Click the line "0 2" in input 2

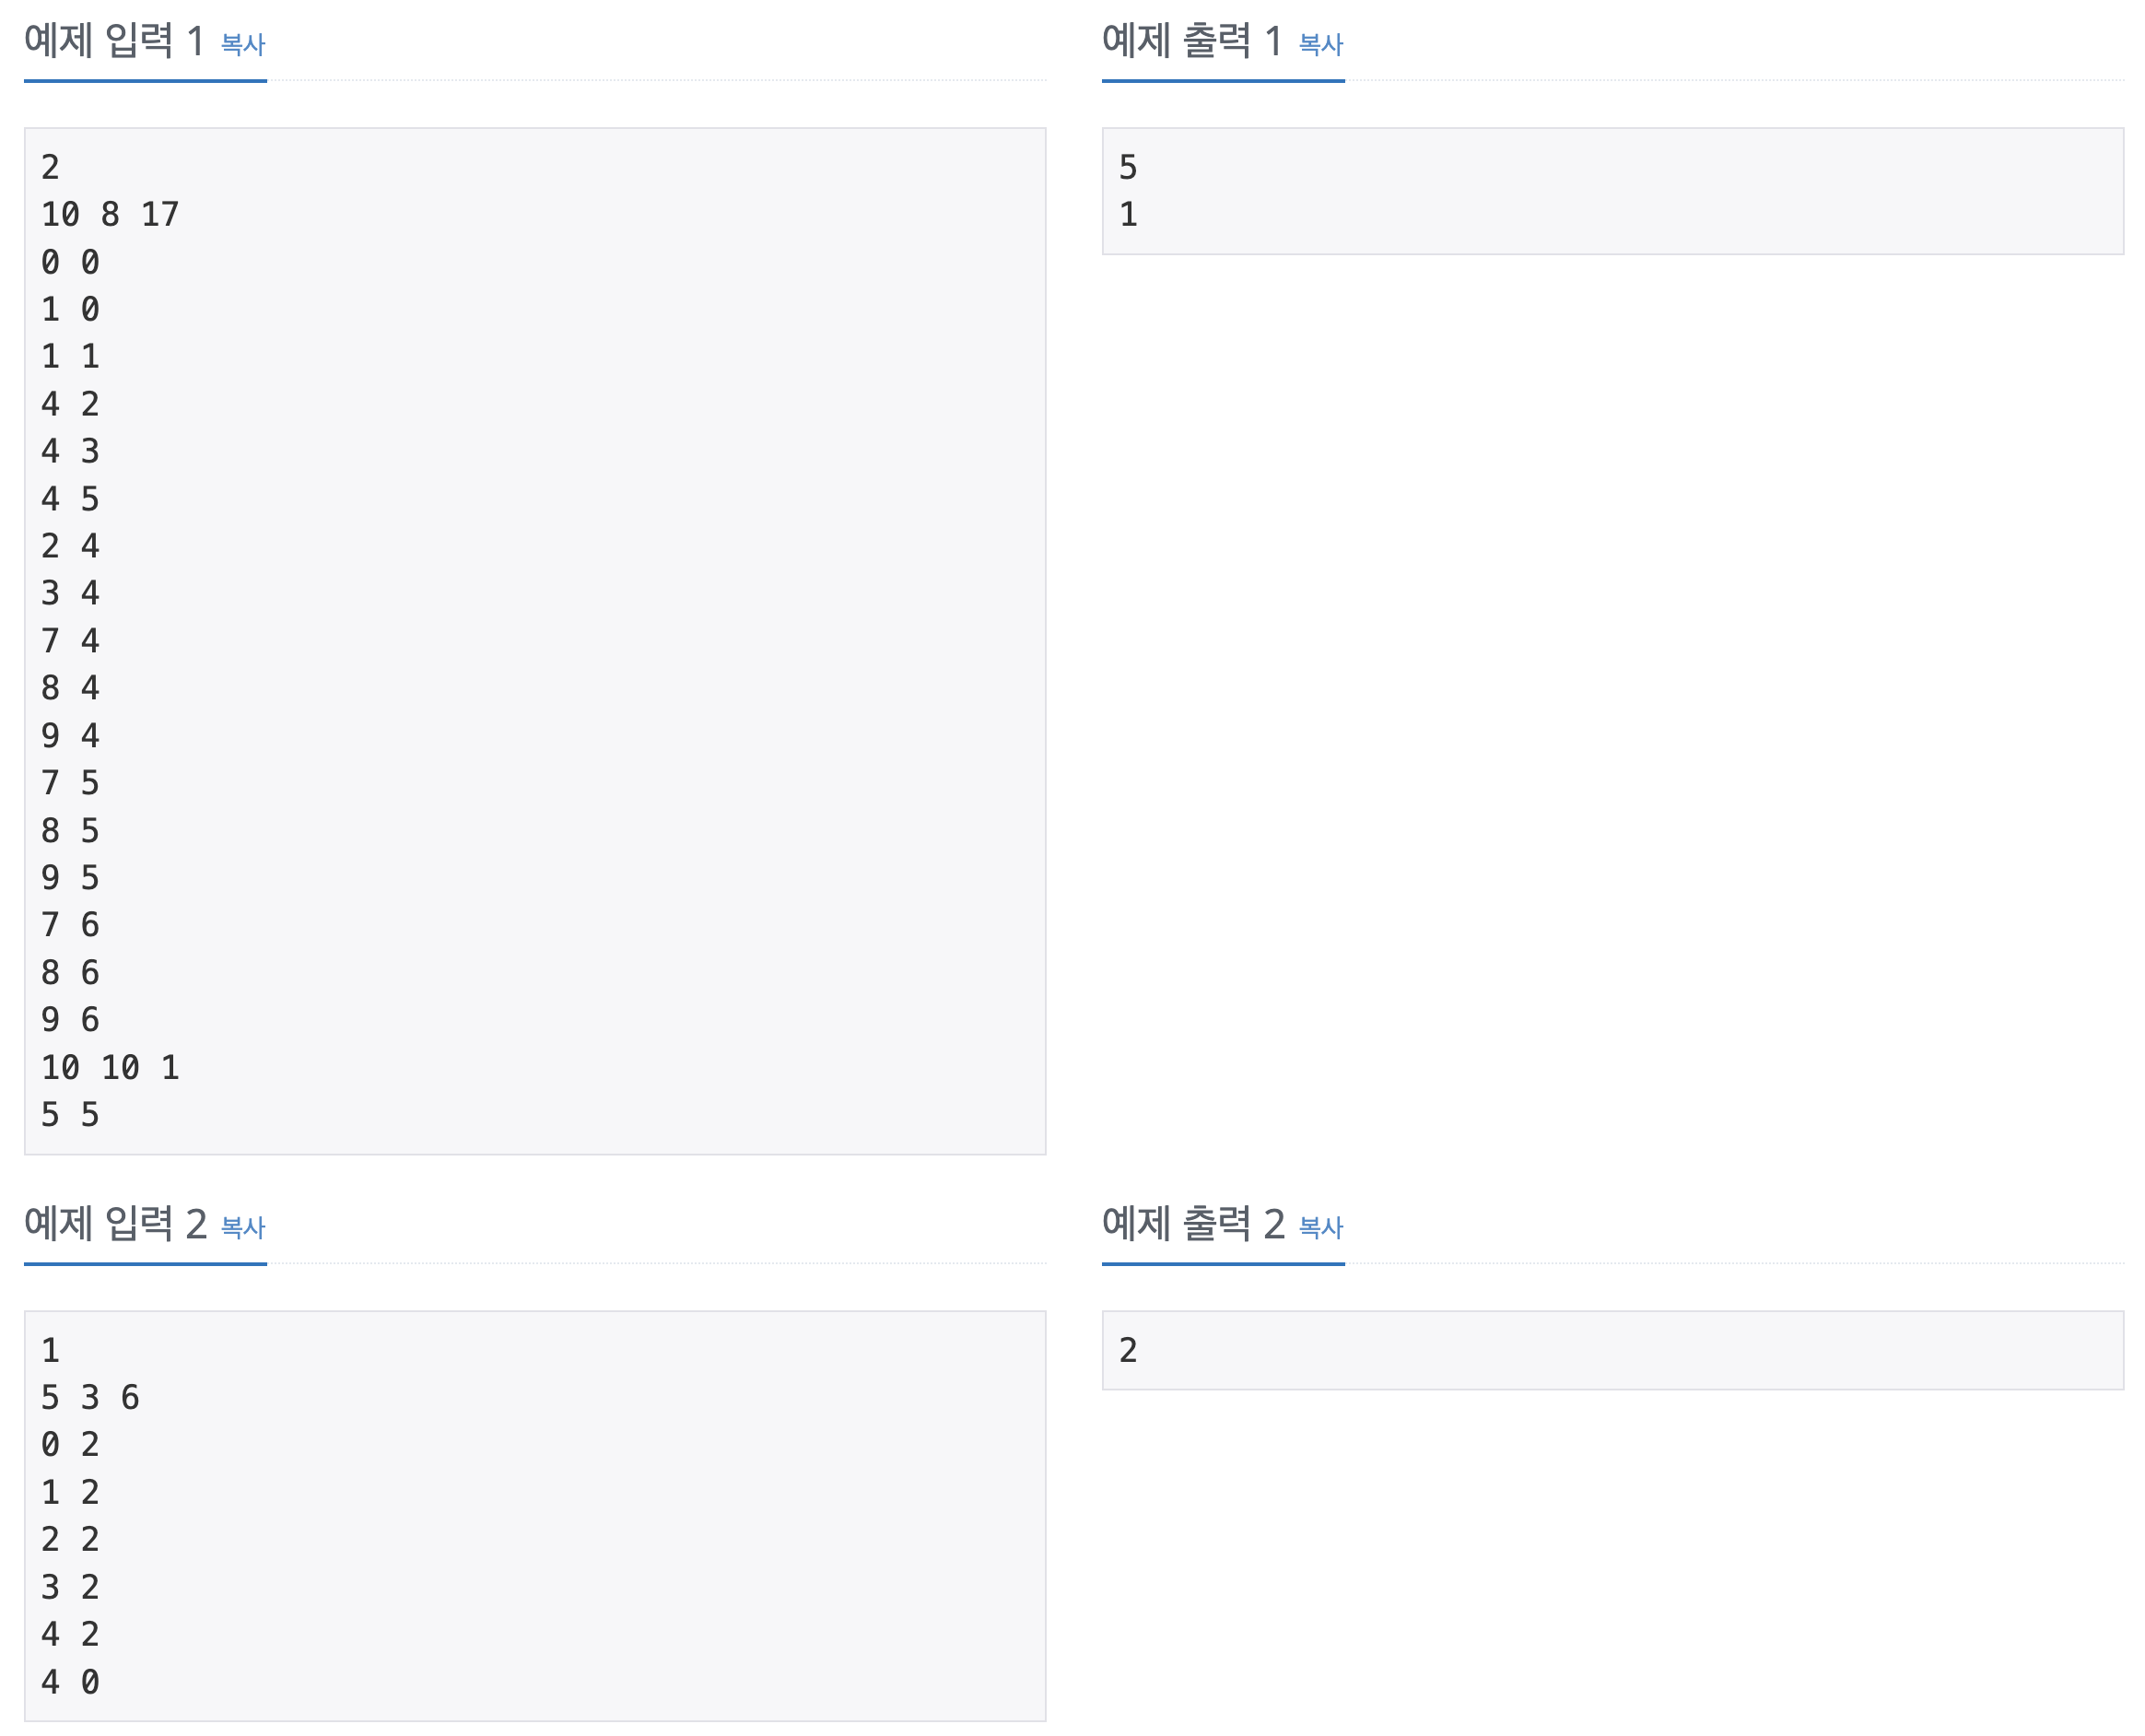coord(70,1444)
